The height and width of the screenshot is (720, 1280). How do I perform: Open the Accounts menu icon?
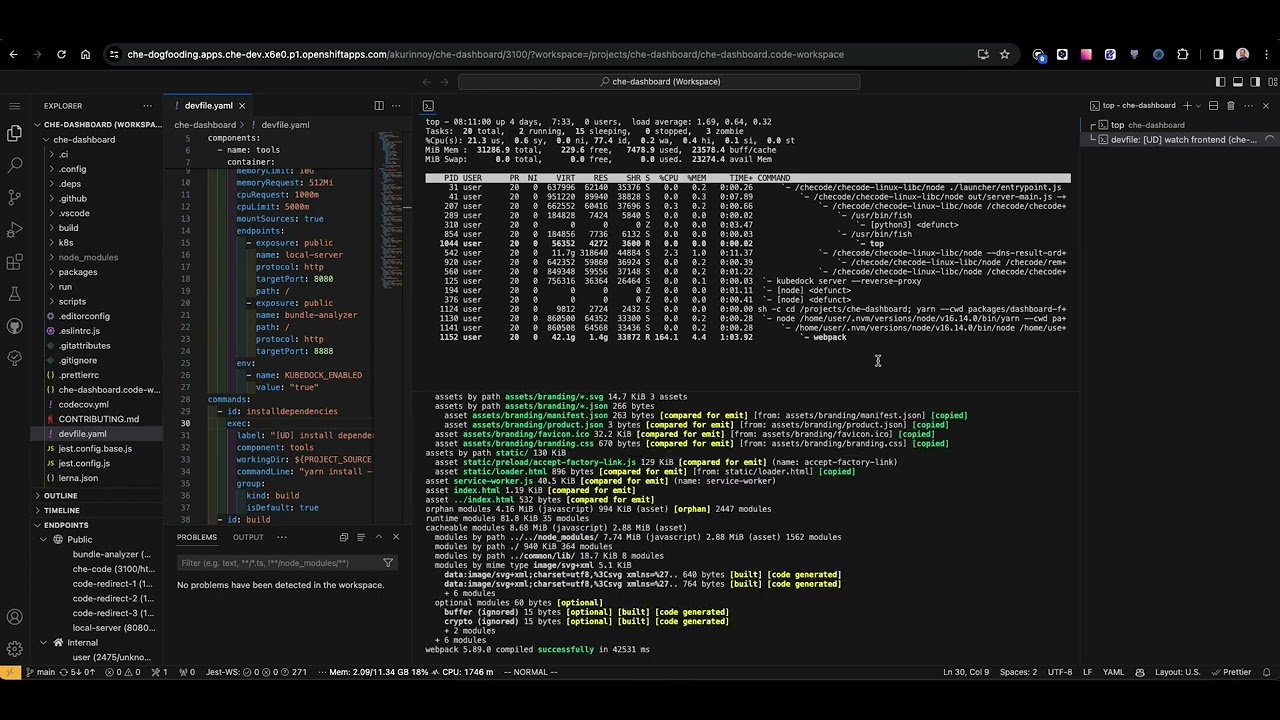(x=15, y=617)
